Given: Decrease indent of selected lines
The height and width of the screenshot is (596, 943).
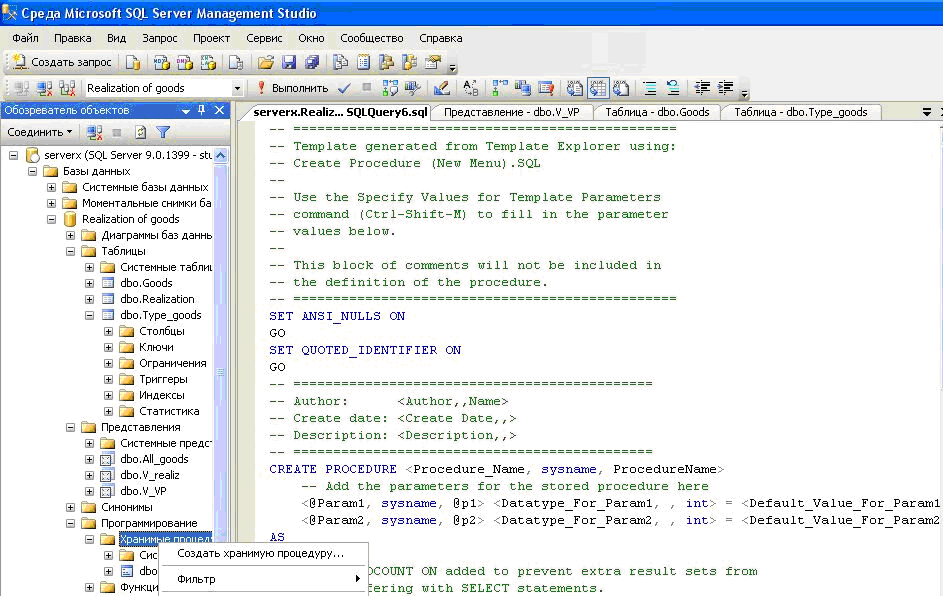Looking at the screenshot, I should pyautogui.click(x=702, y=88).
